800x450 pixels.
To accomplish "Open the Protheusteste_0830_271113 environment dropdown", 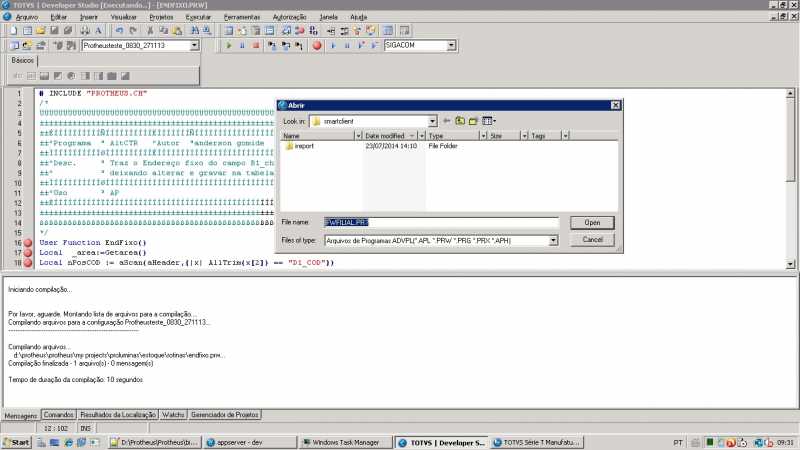I will [194, 45].
